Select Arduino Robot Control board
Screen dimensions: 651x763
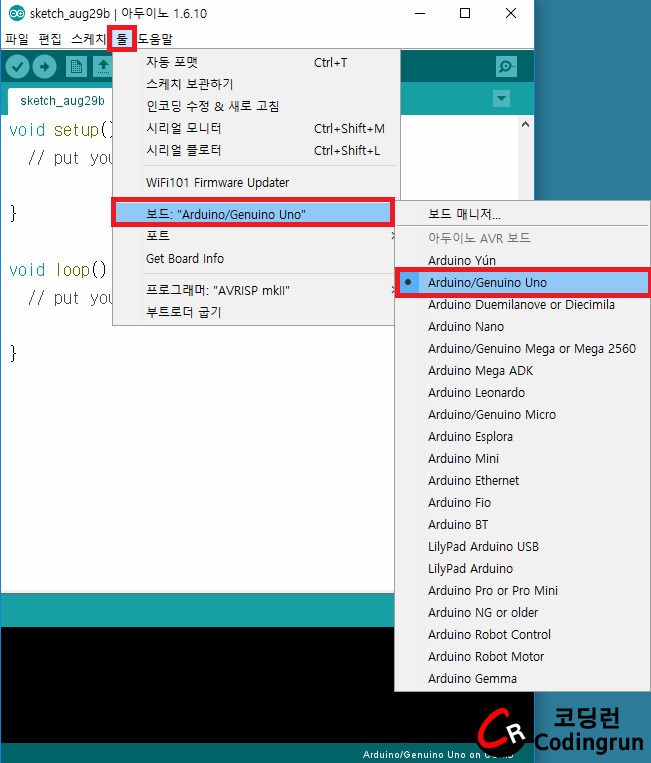pos(523,635)
